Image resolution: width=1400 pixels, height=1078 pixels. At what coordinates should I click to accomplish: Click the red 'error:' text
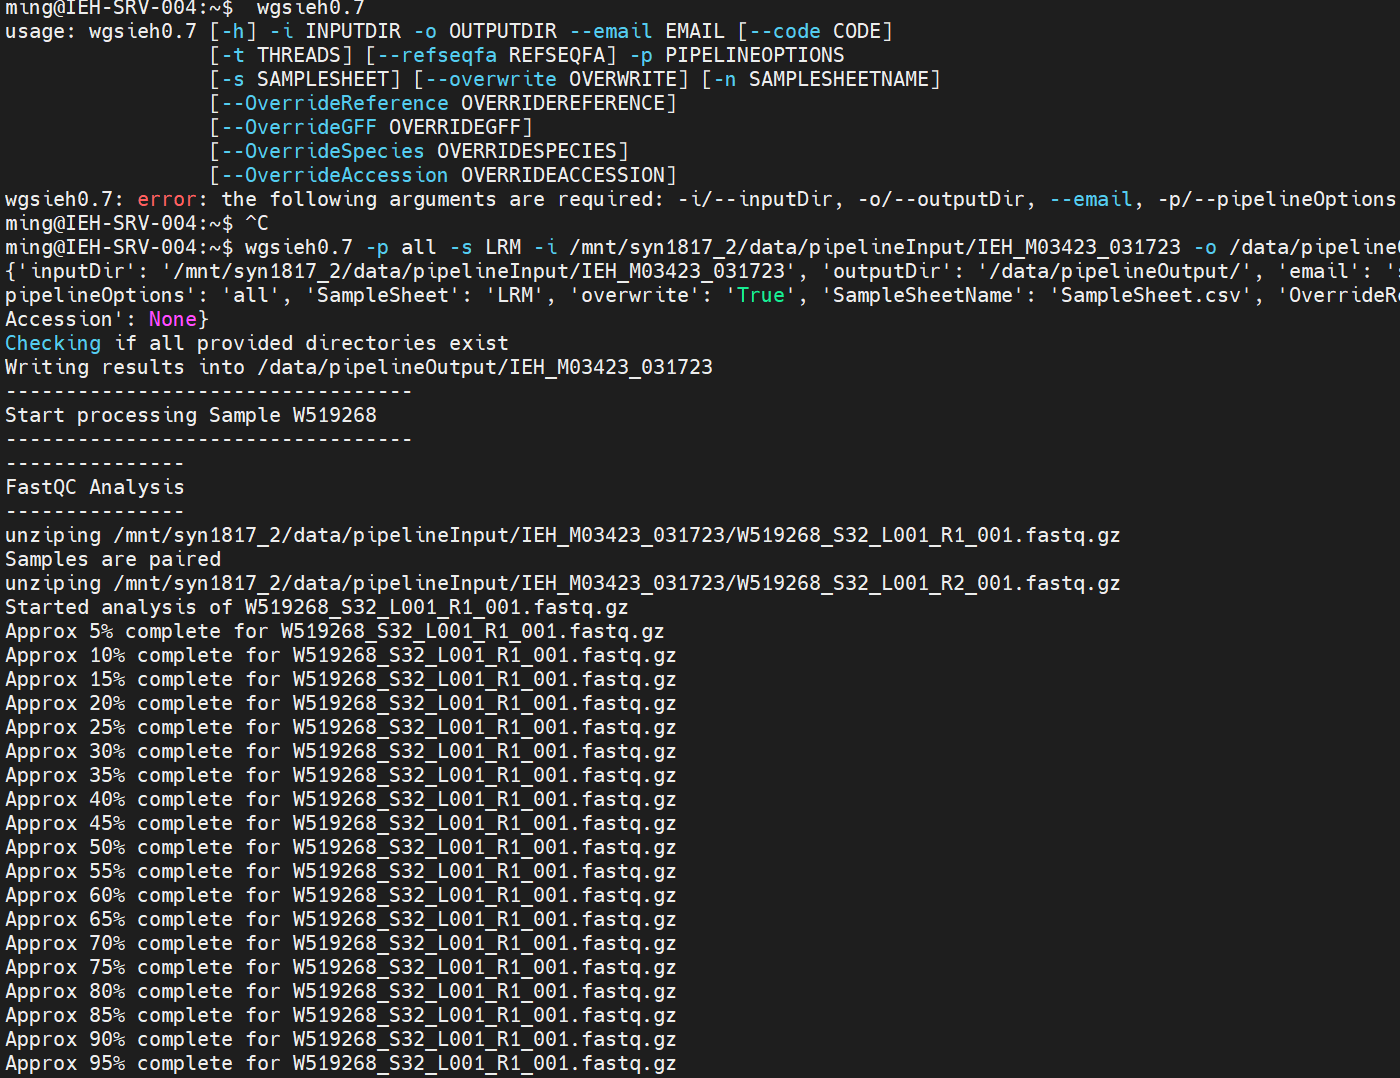(172, 199)
